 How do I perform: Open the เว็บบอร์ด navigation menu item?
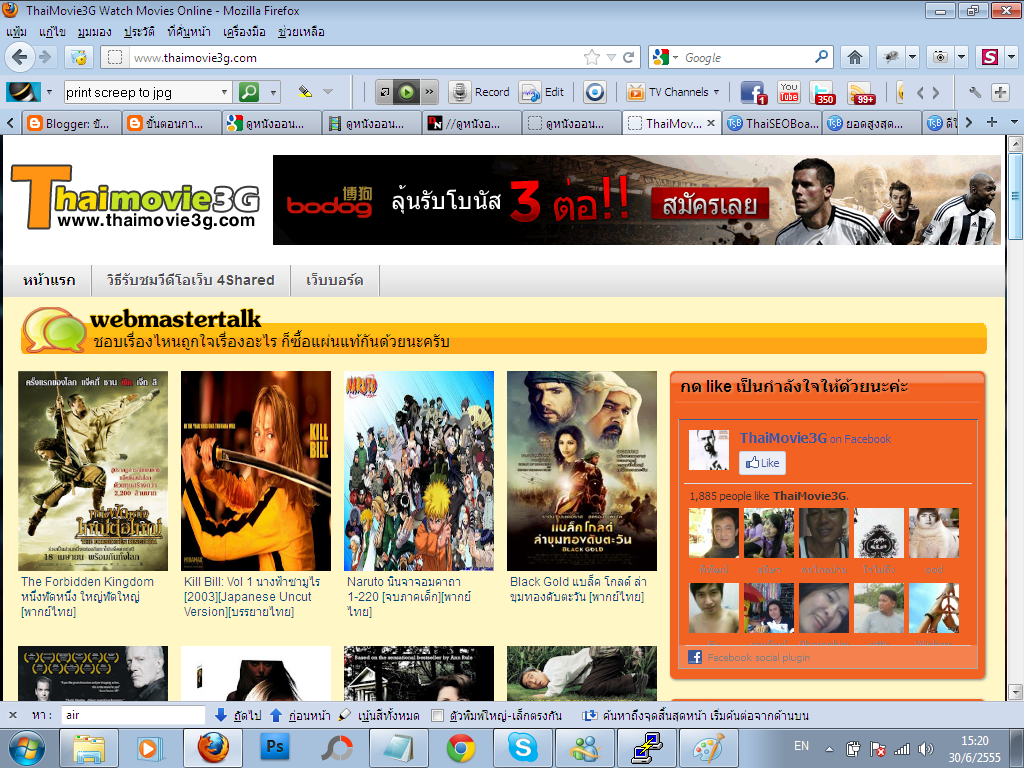[x=334, y=280]
